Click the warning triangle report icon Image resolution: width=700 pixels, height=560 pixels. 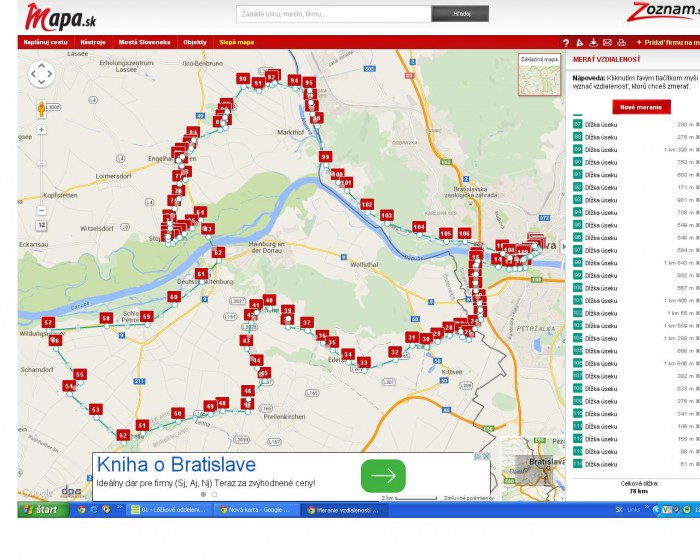click(x=579, y=43)
